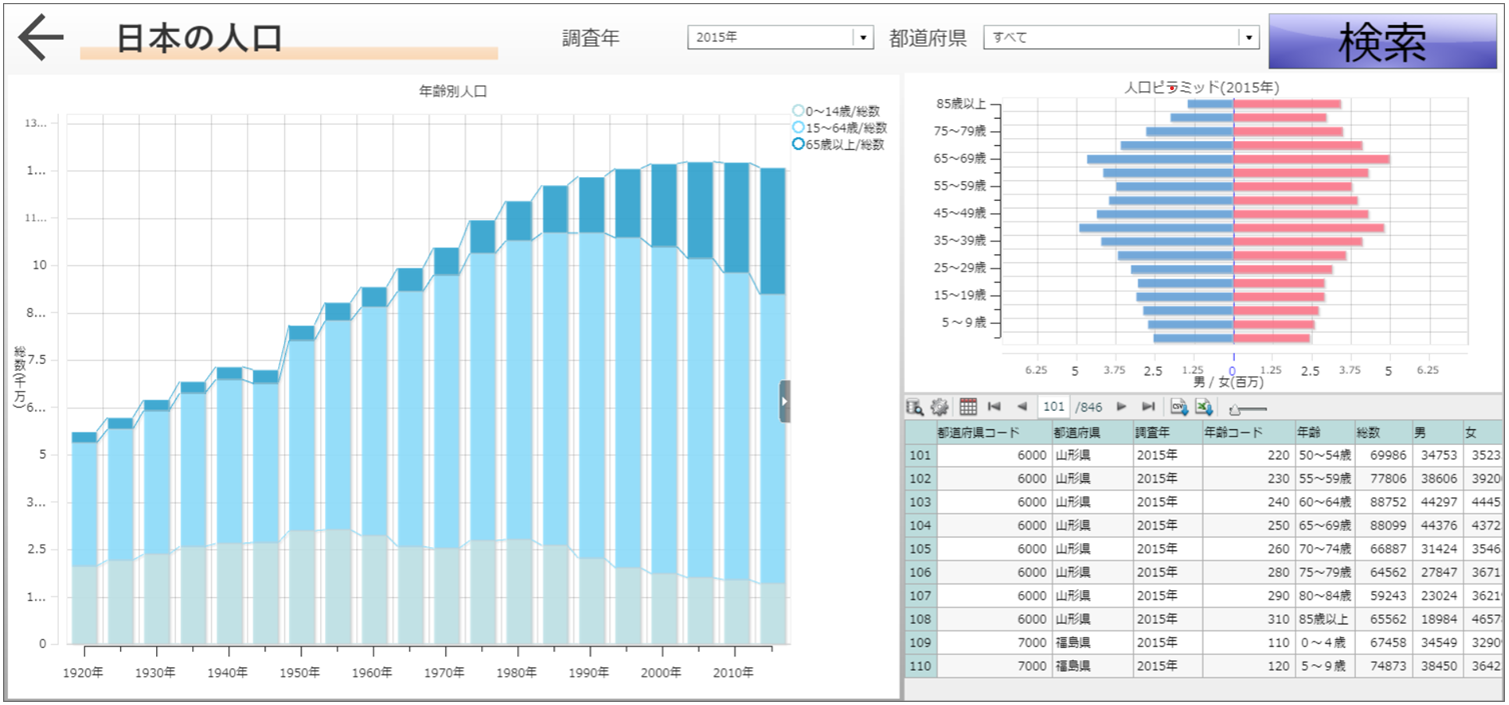This screenshot has width=1509, height=705.
Task: Open the table data search icon
Action: pyautogui.click(x=914, y=407)
